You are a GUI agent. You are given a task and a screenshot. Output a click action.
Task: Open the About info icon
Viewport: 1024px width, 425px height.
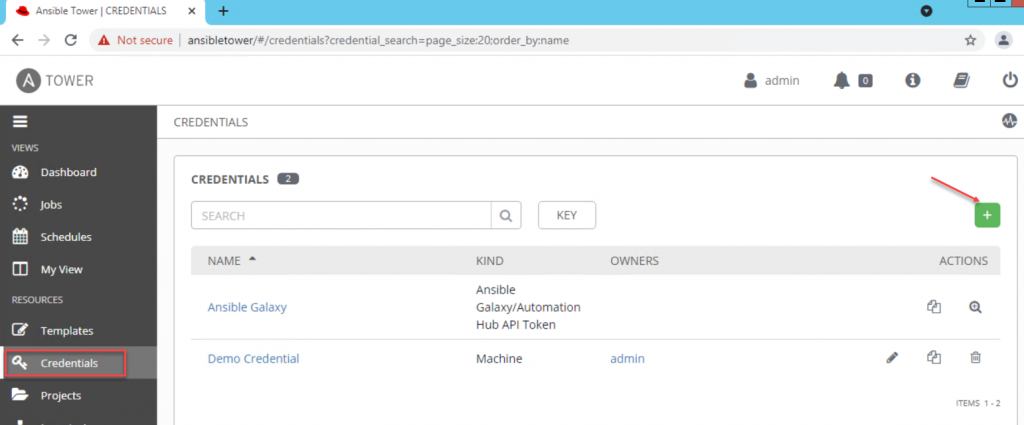(912, 80)
